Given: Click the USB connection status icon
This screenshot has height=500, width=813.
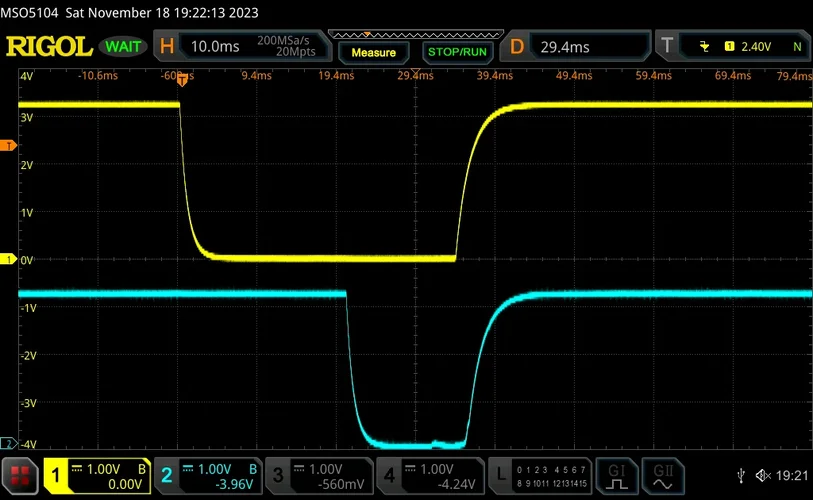Looking at the screenshot, I should point(739,475).
